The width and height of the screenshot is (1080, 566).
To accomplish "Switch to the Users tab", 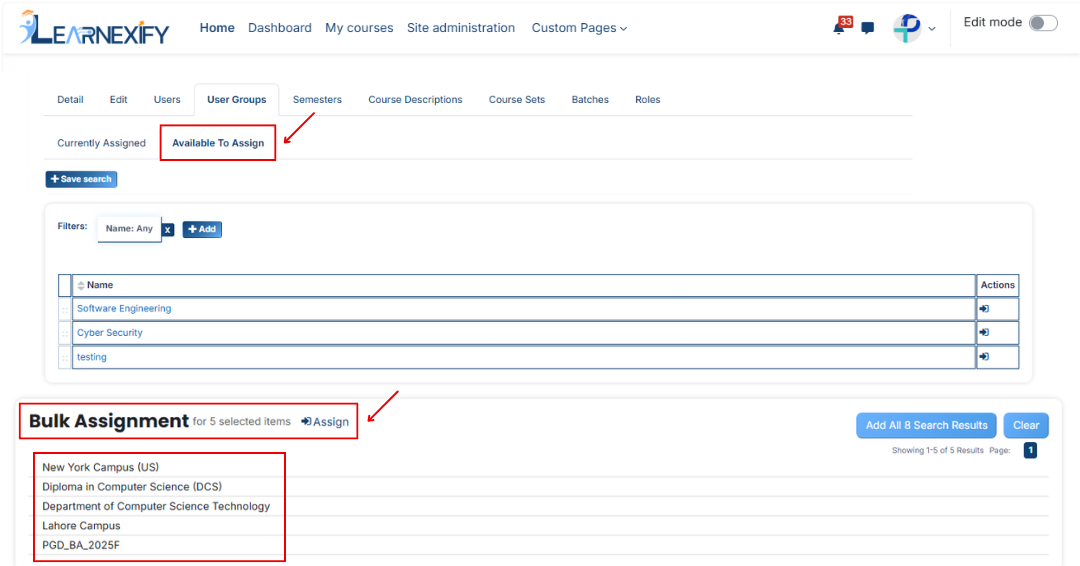I will [x=167, y=99].
